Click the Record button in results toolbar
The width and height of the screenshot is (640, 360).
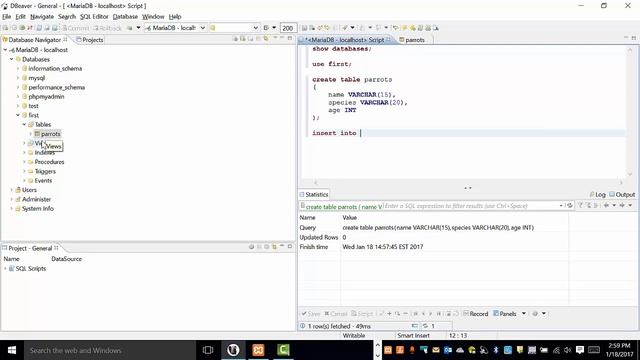tap(476, 314)
